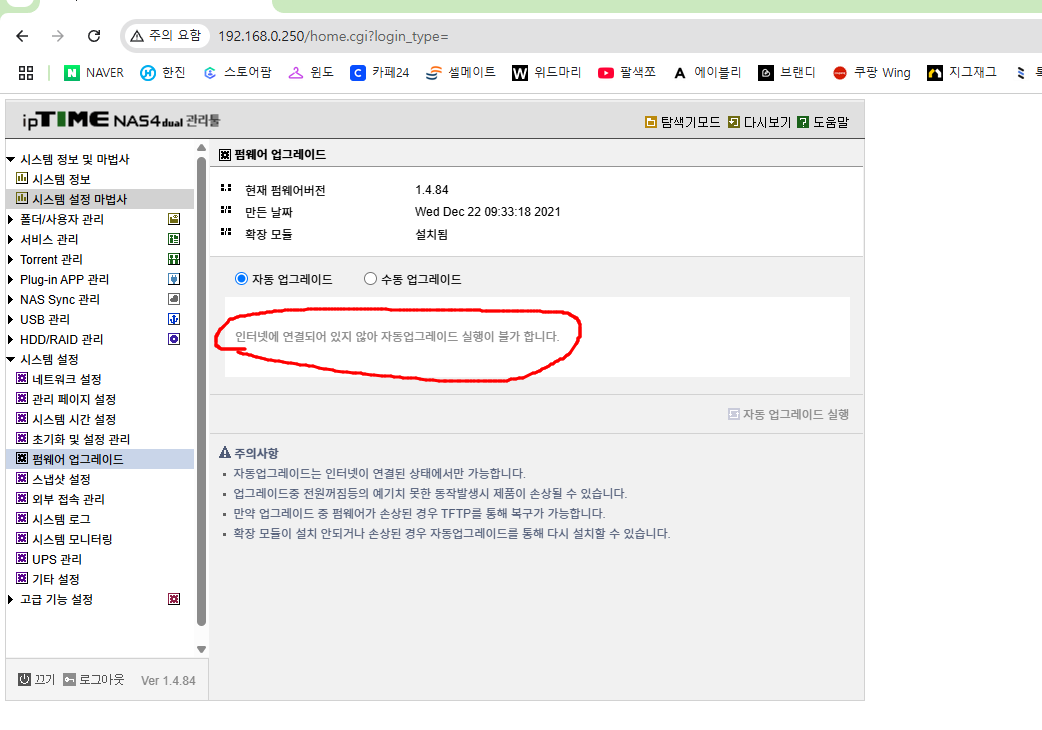1042x730 pixels.
Task: Click the 자동 업그레이드 실행 button
Action: (x=788, y=414)
